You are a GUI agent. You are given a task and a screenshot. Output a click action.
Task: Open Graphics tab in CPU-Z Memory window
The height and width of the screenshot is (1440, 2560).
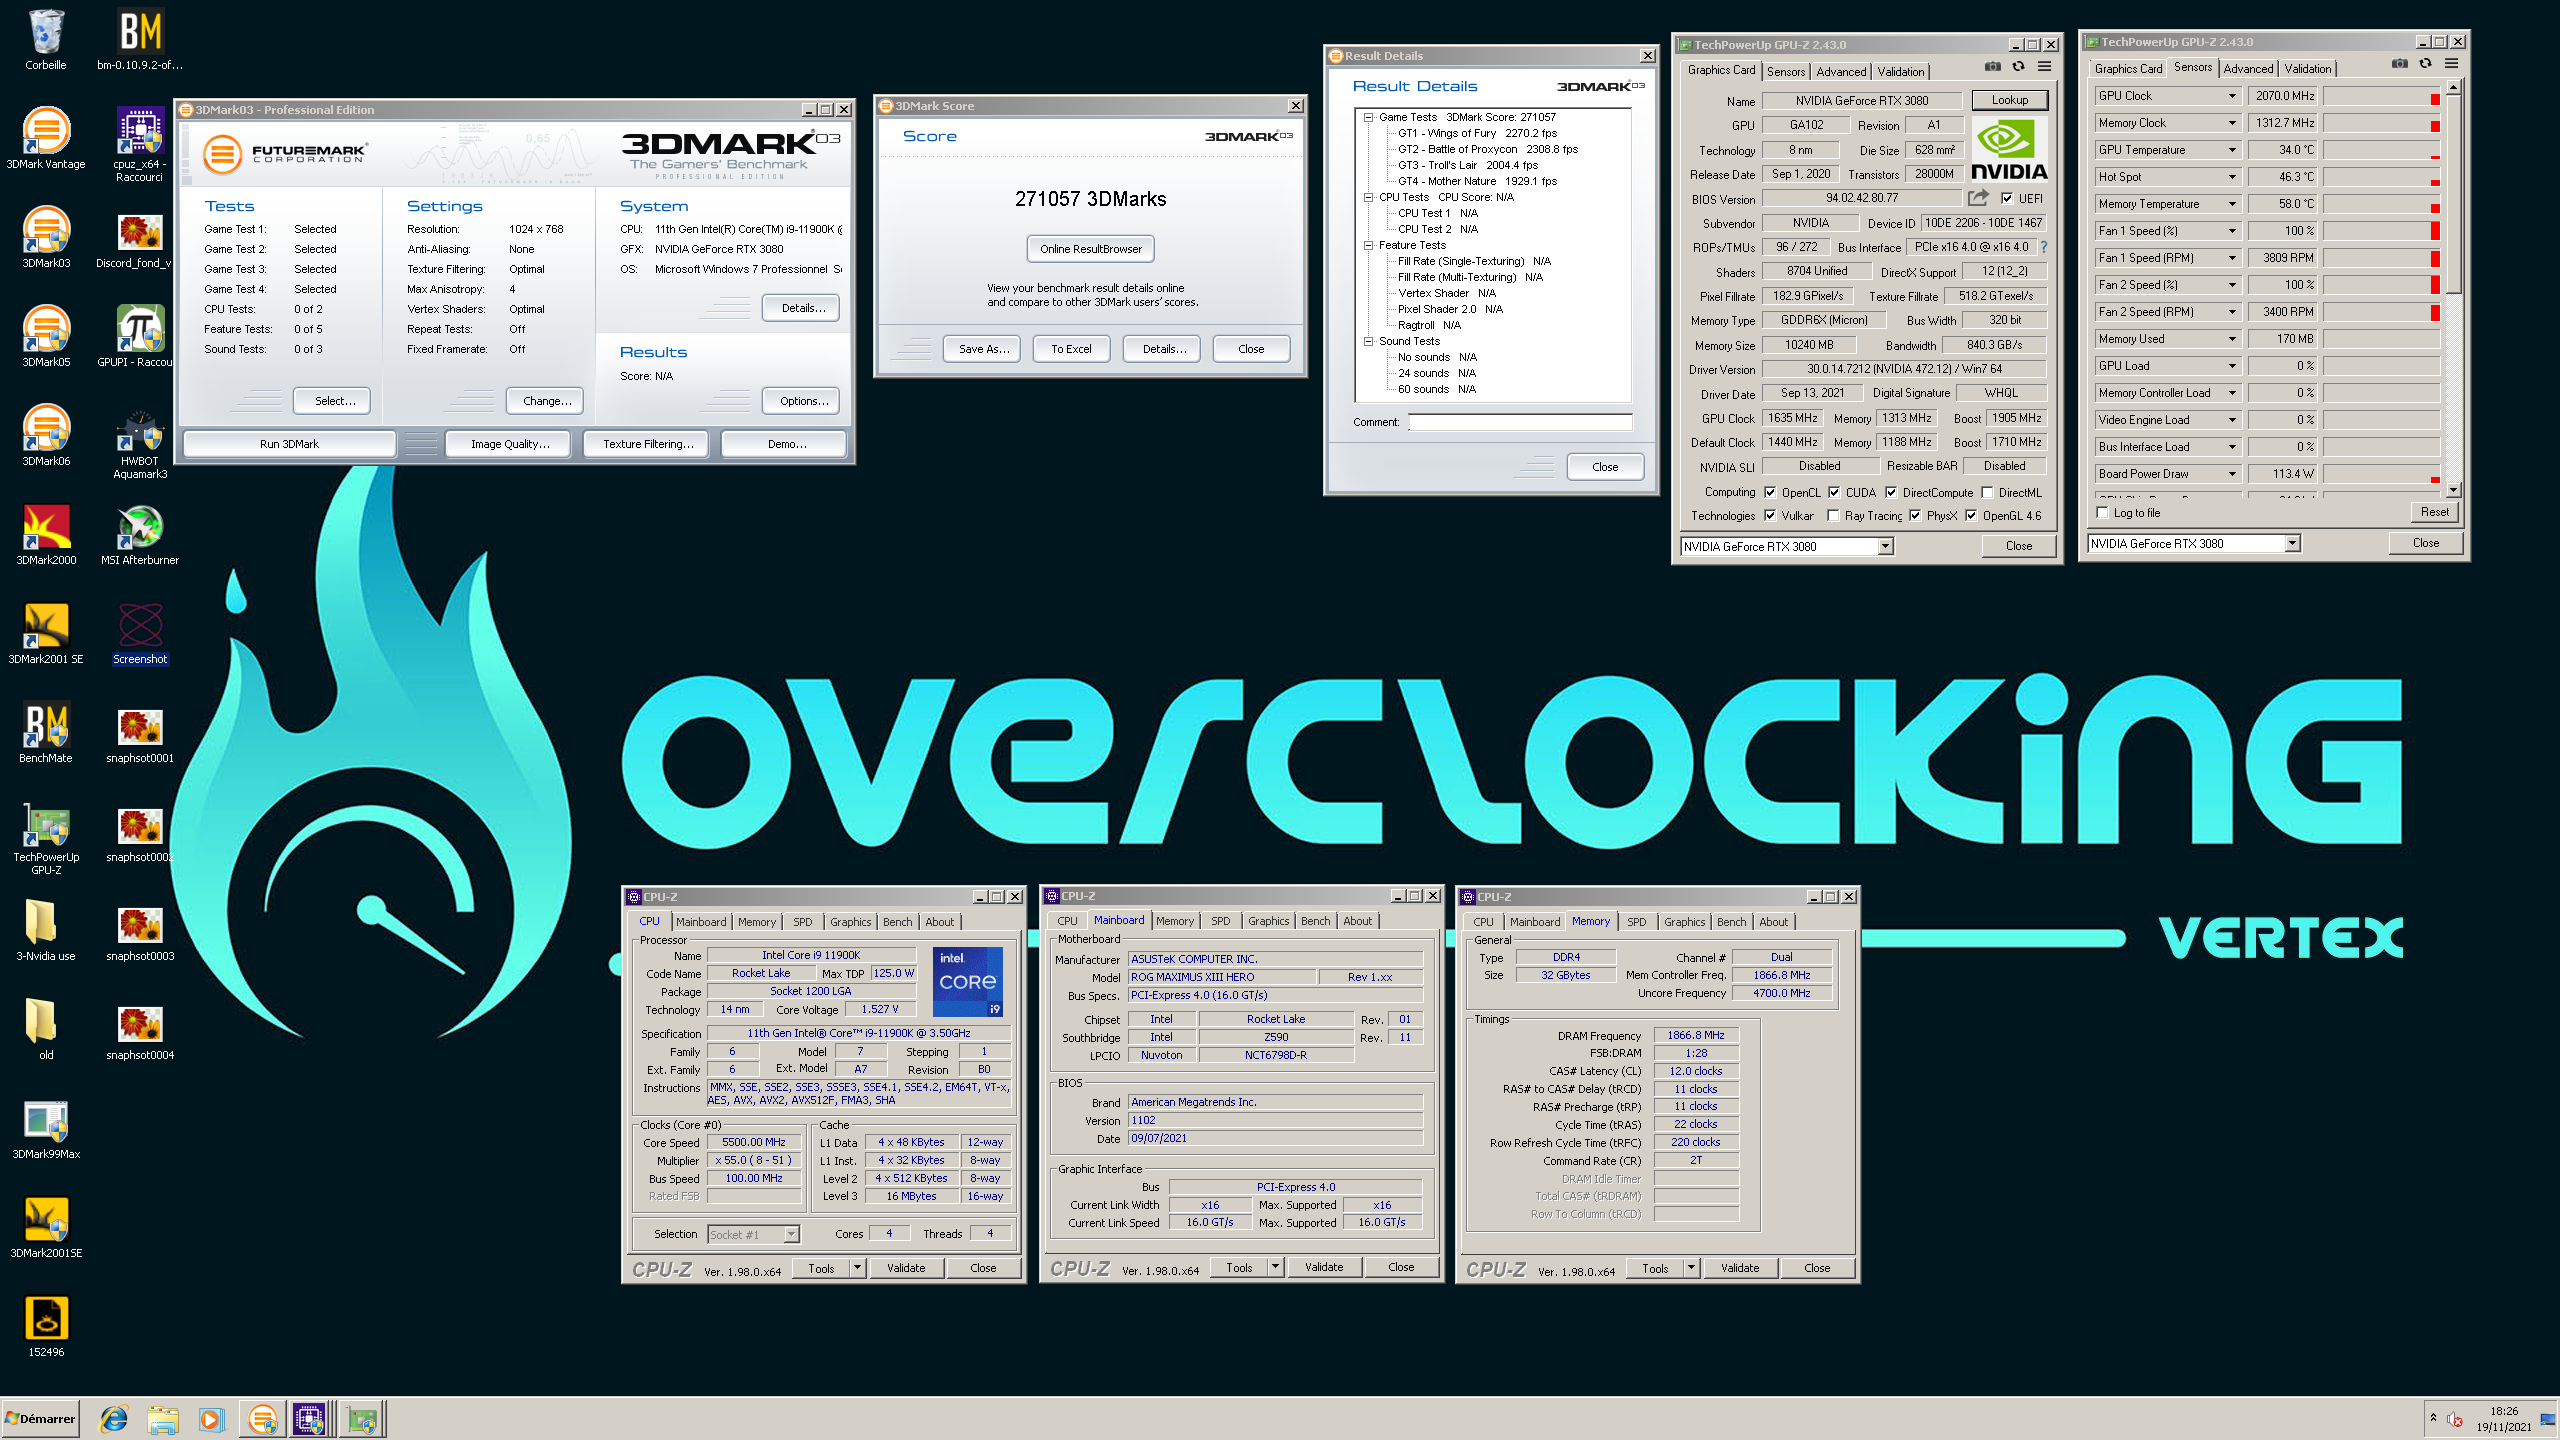point(1684,922)
